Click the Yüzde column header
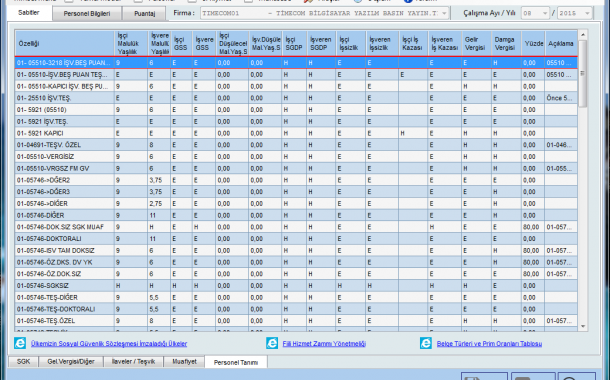This screenshot has width=610, height=380. (533, 44)
